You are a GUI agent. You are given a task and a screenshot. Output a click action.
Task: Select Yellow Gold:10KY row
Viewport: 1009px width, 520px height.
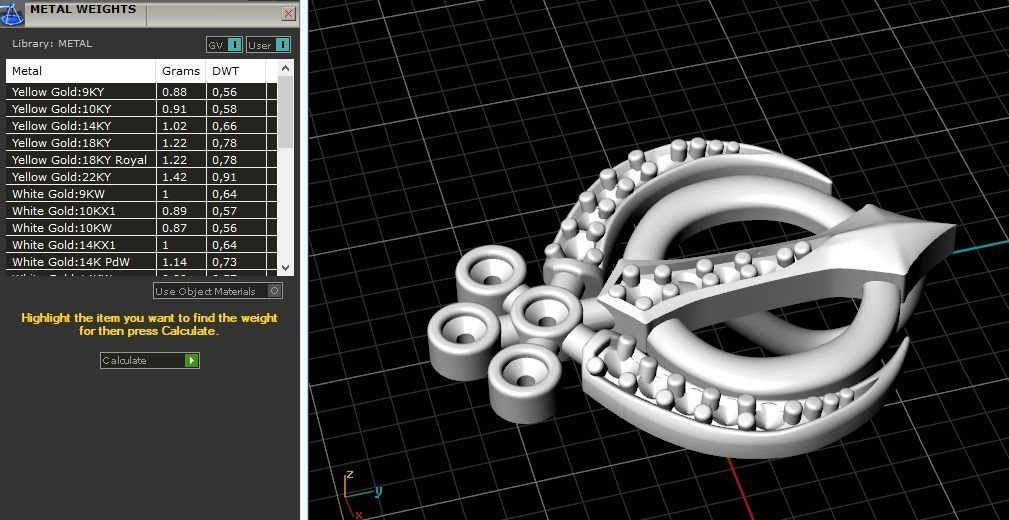(142, 109)
